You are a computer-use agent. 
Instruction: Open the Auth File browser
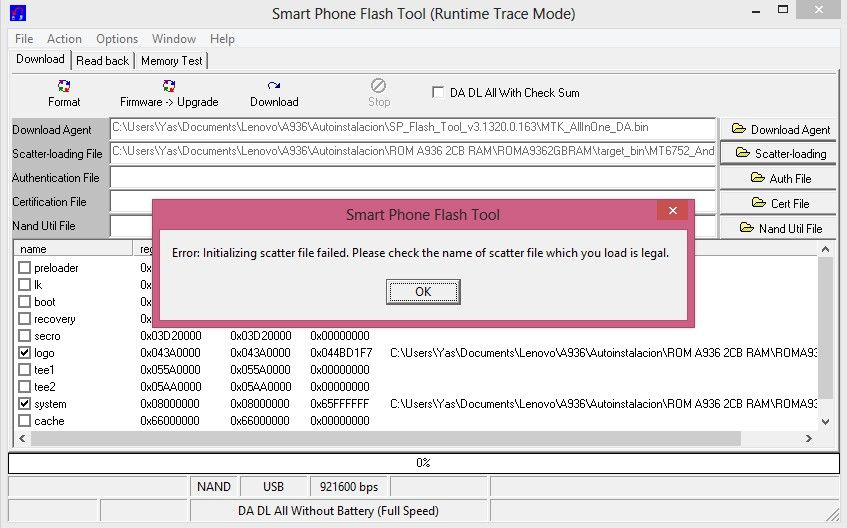pos(780,178)
